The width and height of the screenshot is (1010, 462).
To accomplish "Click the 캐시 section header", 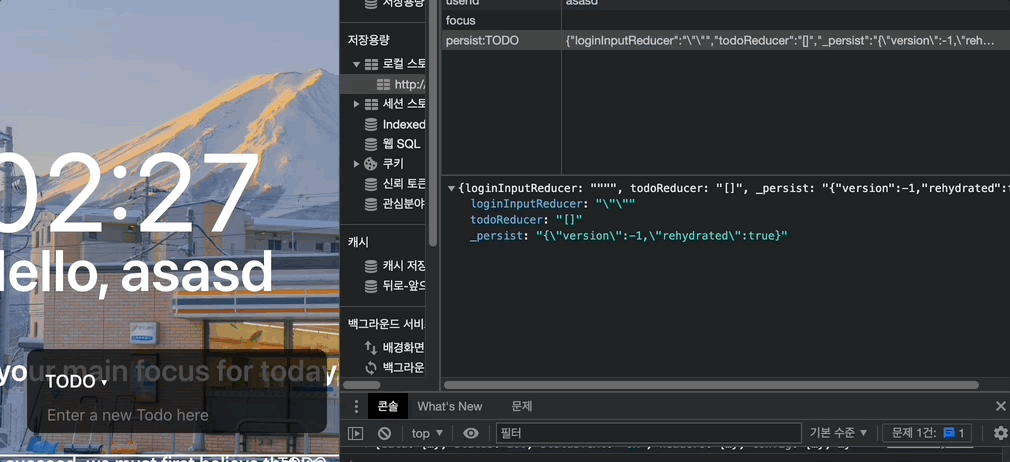I will point(358,242).
